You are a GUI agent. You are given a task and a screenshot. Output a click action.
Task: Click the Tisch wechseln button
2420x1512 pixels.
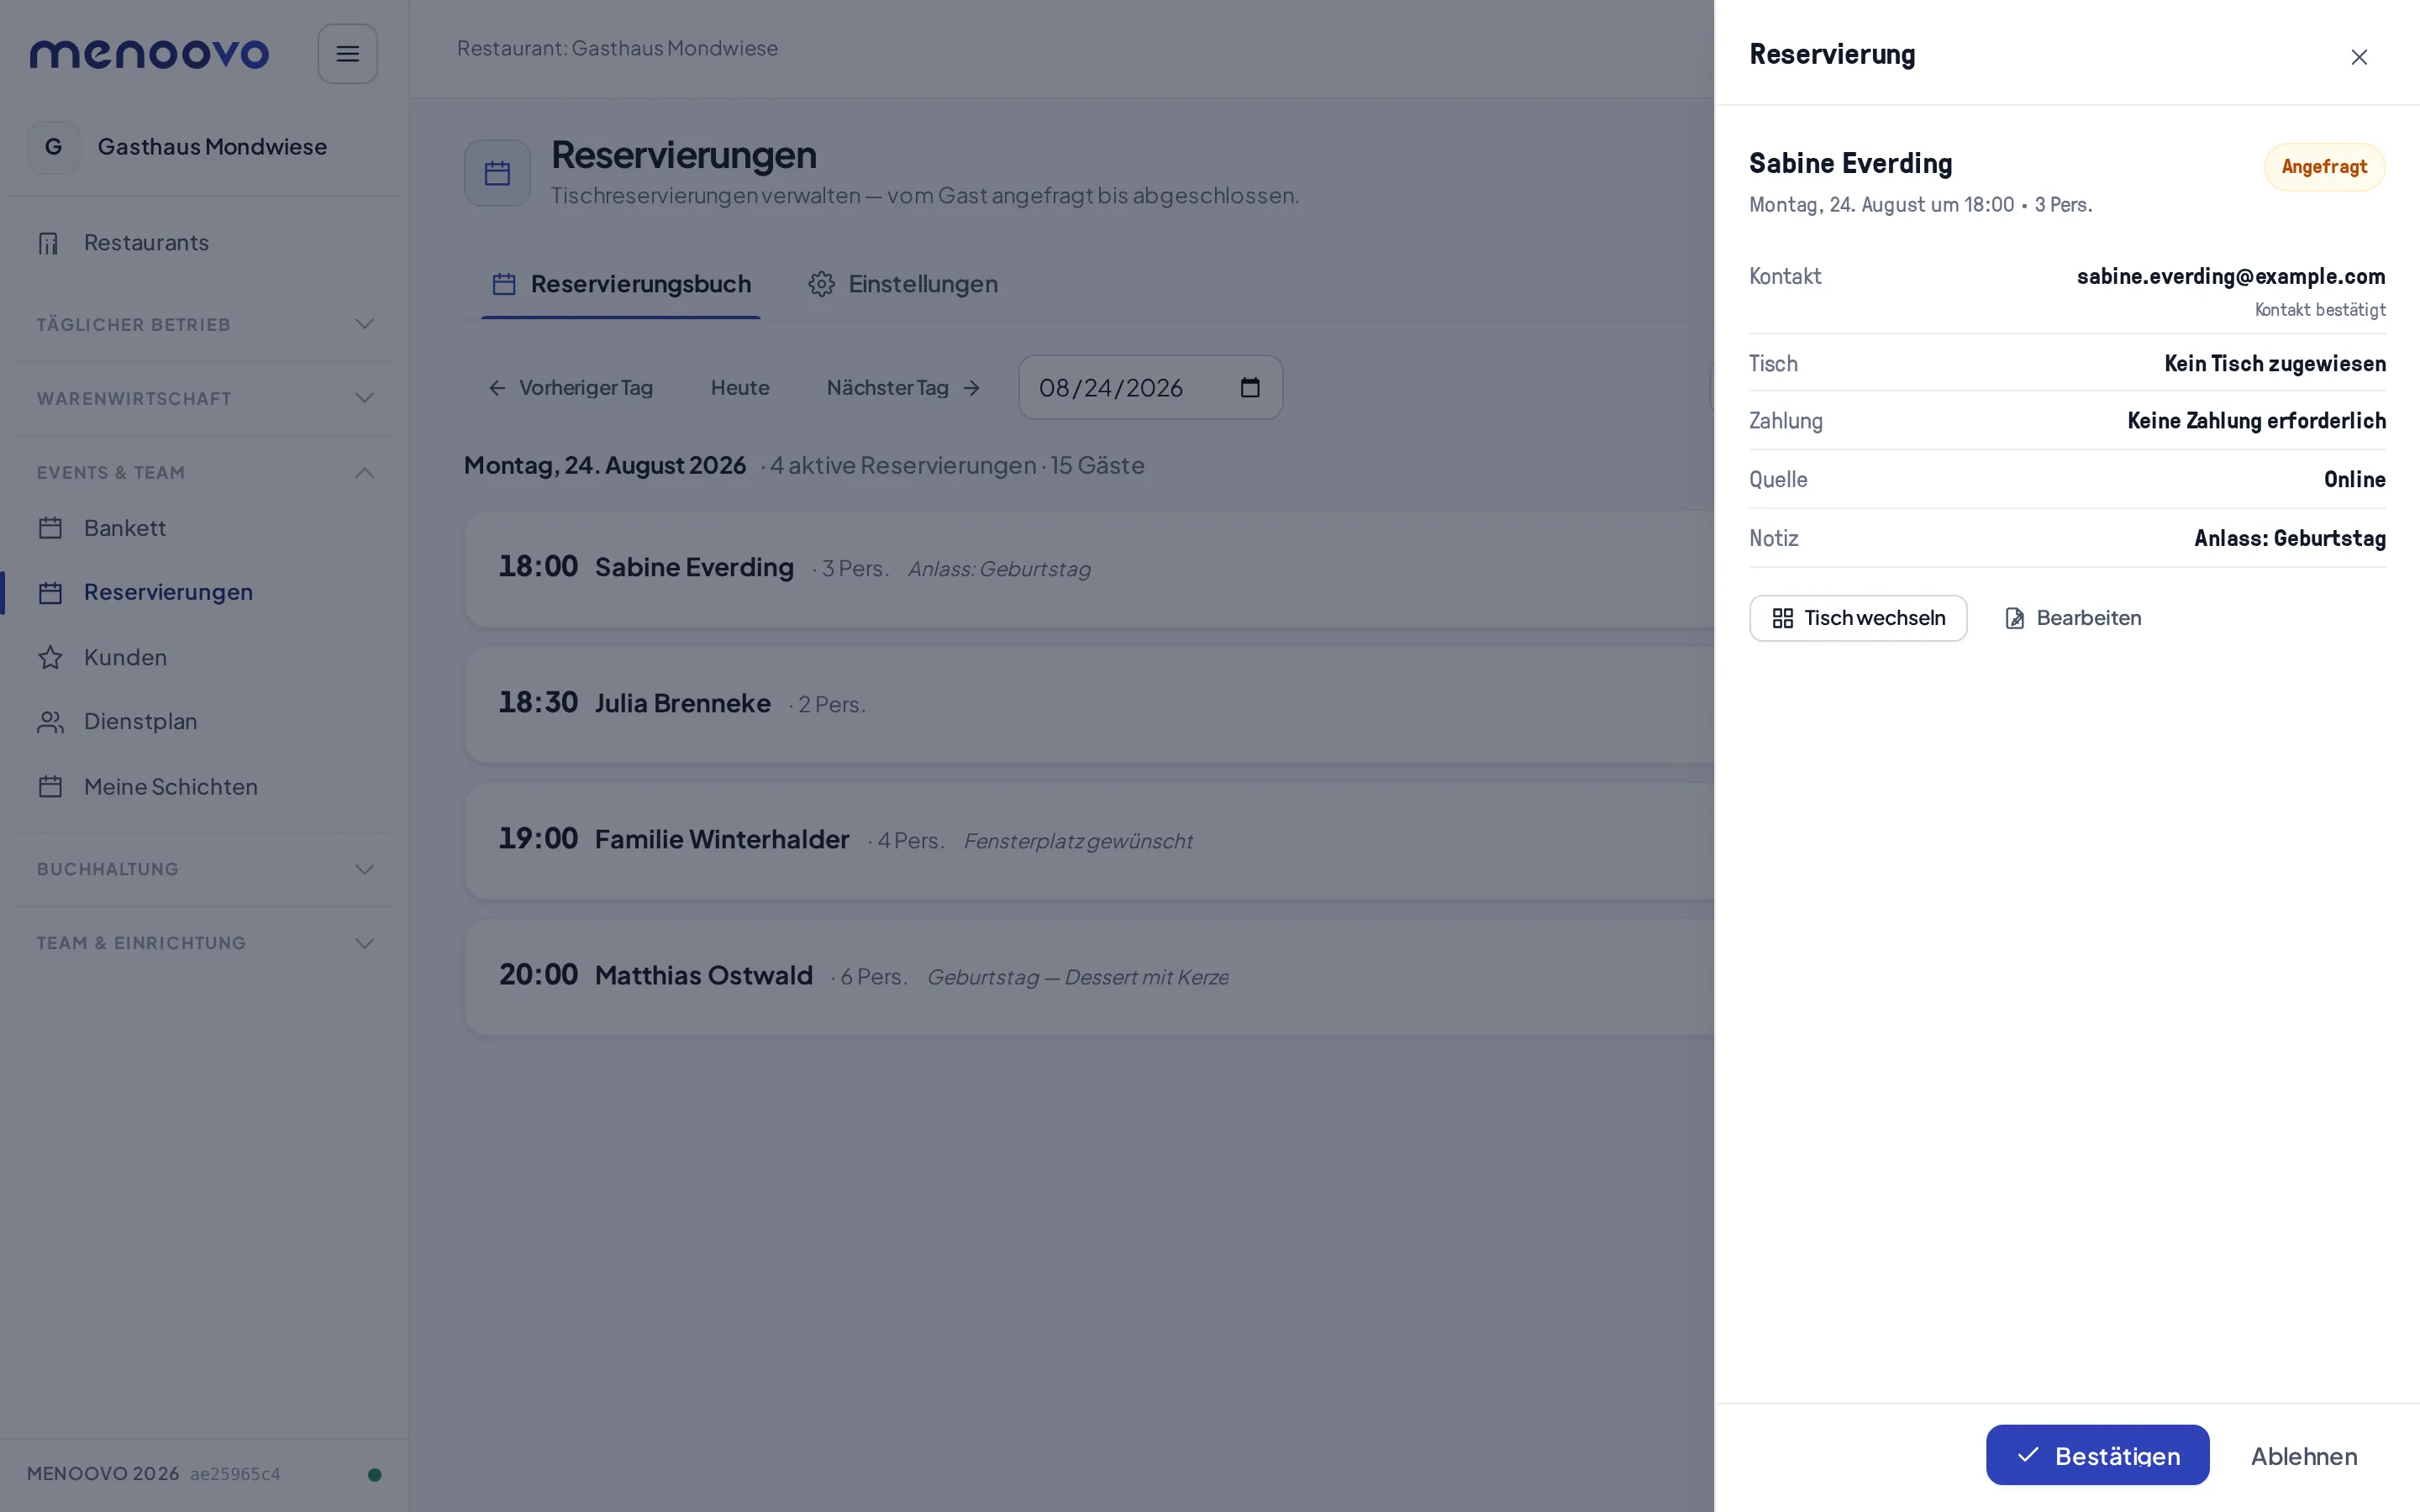pos(1858,618)
